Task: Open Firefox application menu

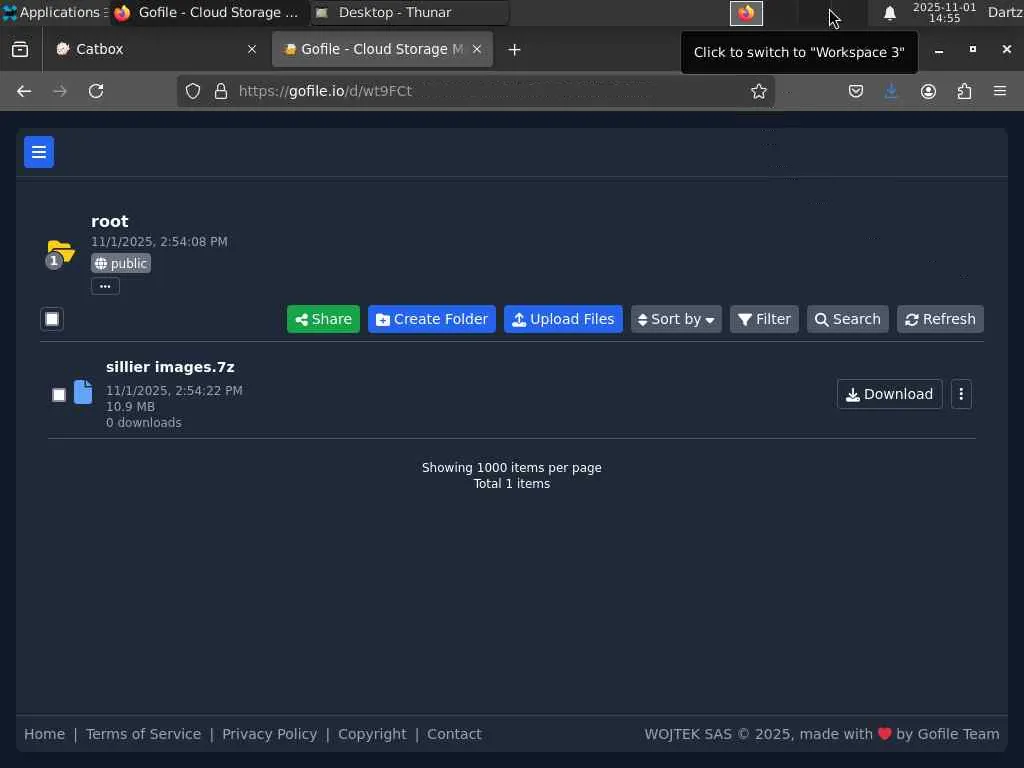Action: tap(1000, 91)
